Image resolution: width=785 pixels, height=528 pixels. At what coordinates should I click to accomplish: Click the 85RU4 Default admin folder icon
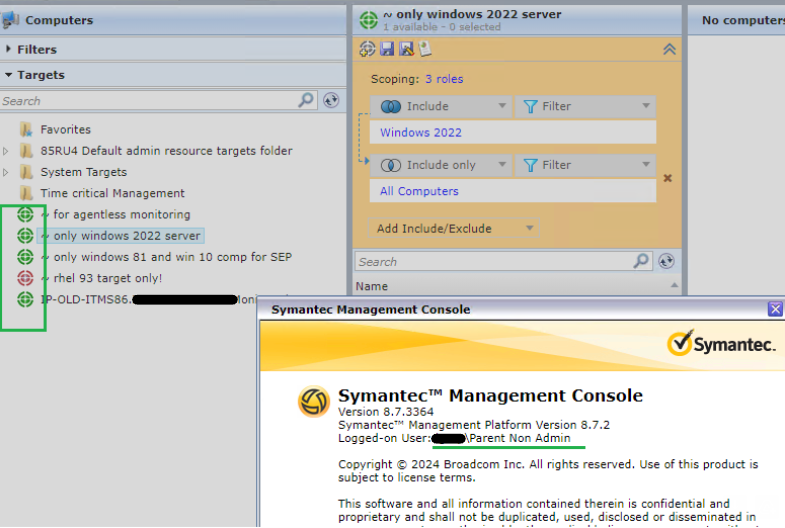[x=26, y=151]
